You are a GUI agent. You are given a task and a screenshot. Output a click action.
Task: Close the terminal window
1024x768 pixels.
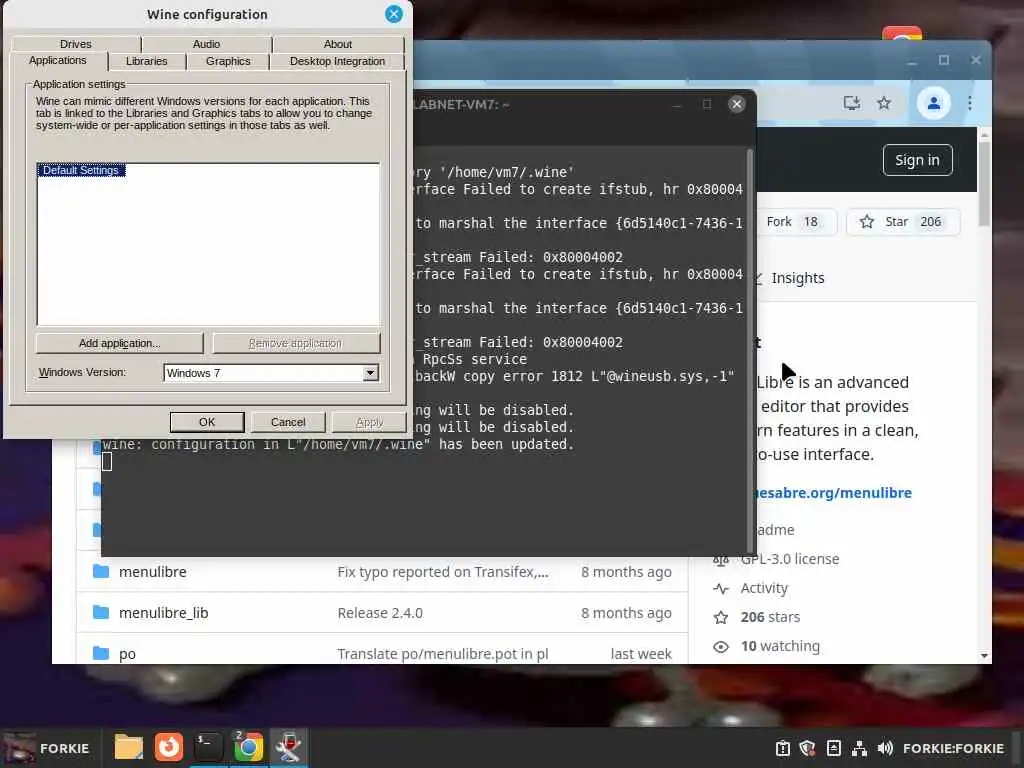(x=737, y=104)
